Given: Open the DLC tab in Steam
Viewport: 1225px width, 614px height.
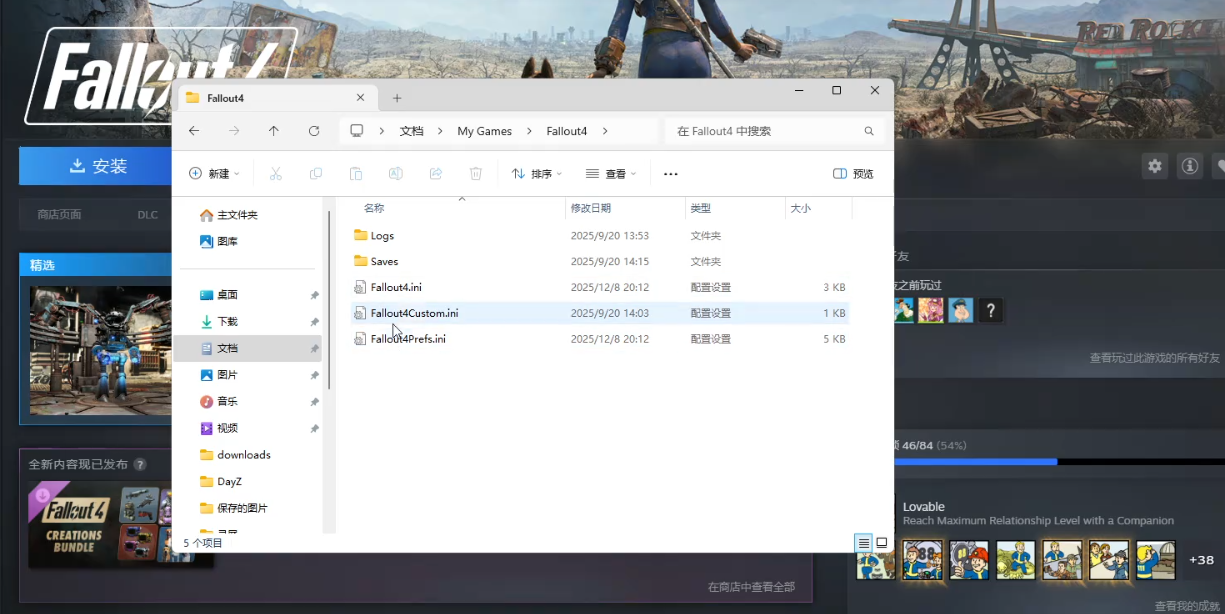Looking at the screenshot, I should pyautogui.click(x=148, y=215).
